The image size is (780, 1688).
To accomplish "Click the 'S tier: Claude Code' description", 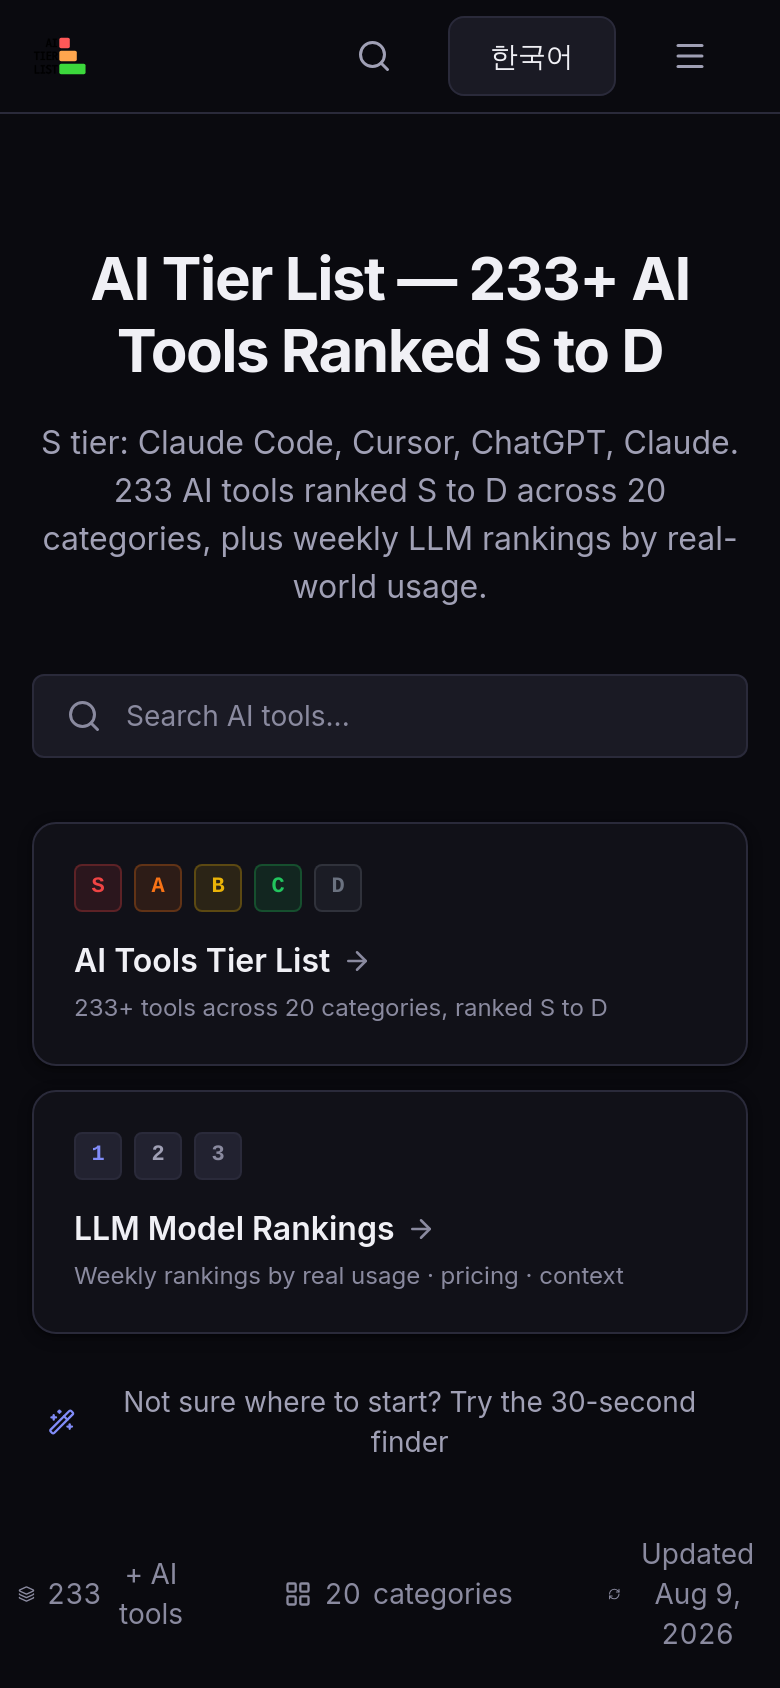I will click(x=390, y=514).
